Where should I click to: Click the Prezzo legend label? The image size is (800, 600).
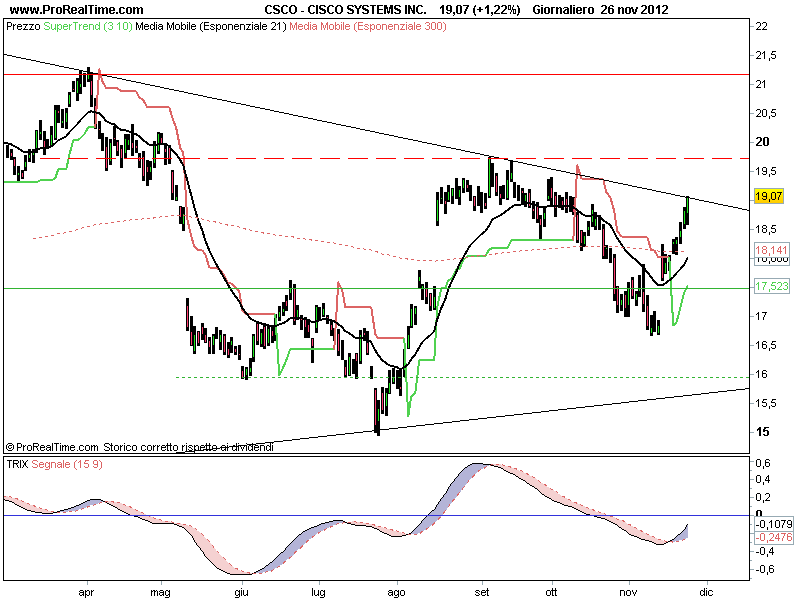tap(23, 26)
